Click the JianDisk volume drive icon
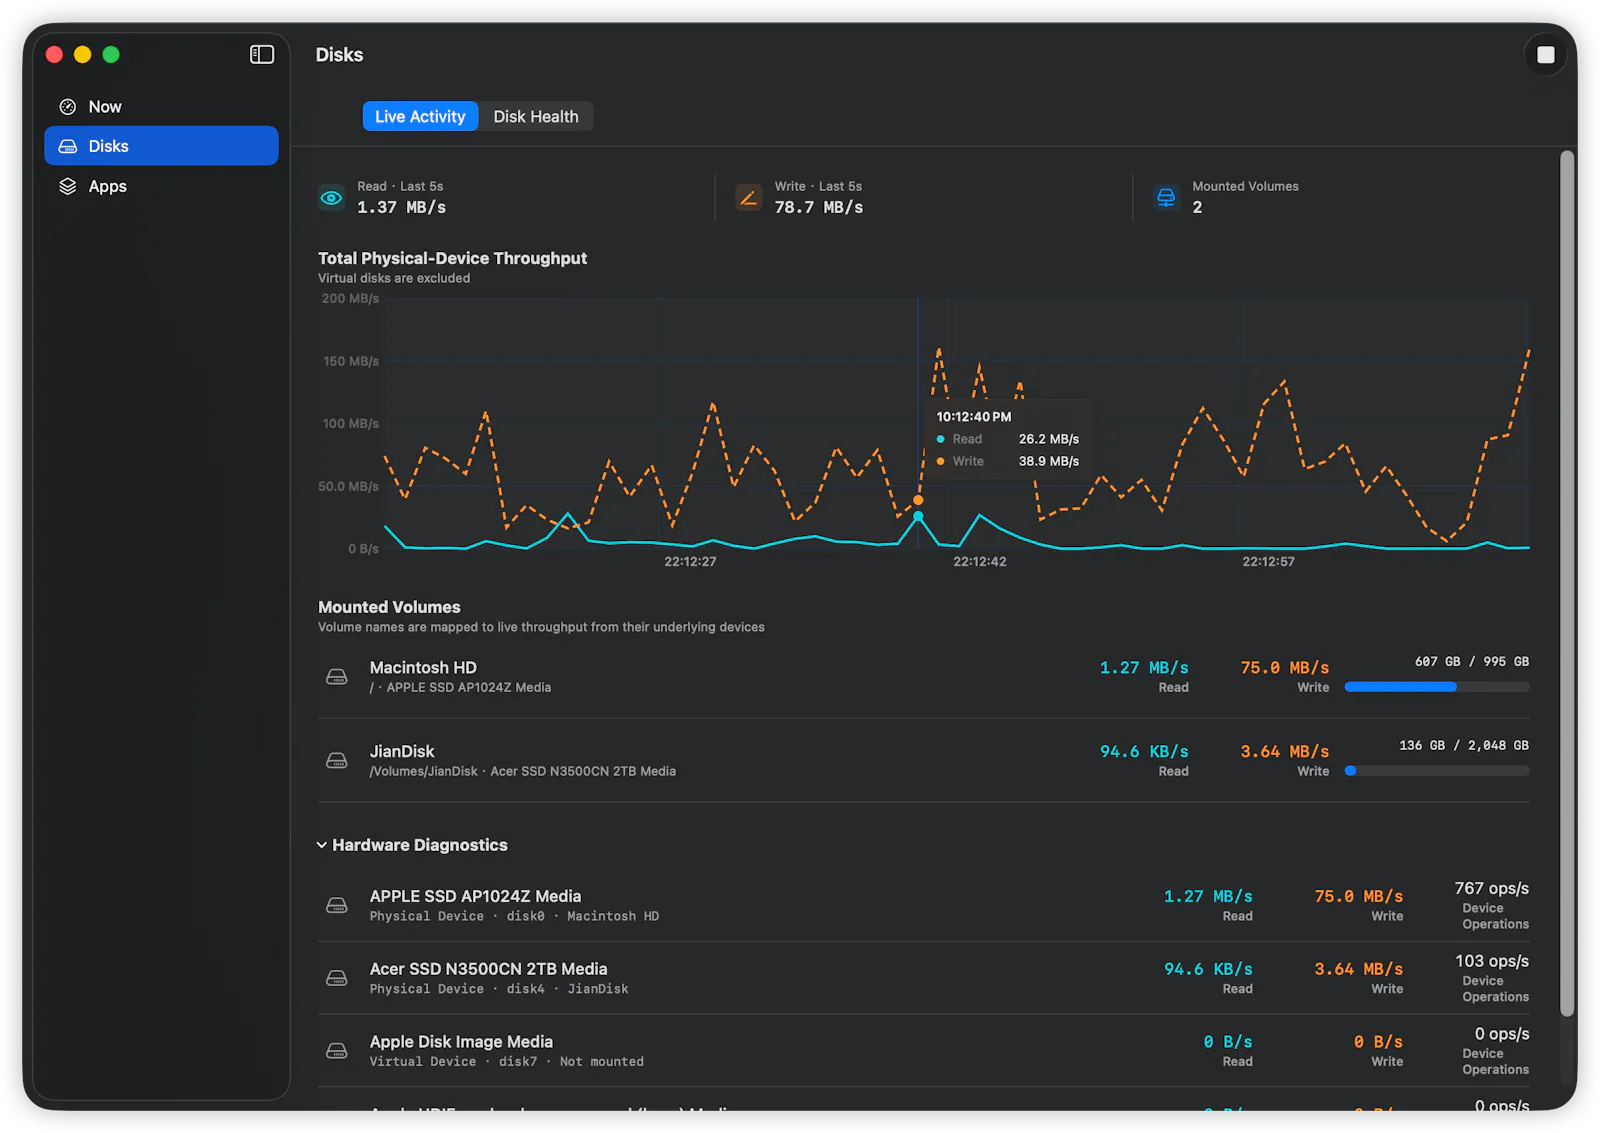 click(x=337, y=761)
